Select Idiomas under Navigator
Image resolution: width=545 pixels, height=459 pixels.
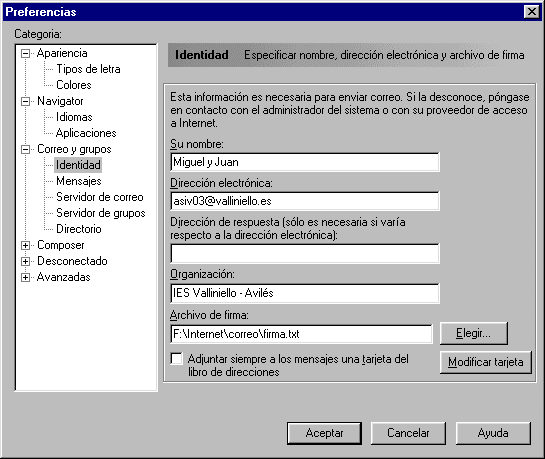74,117
